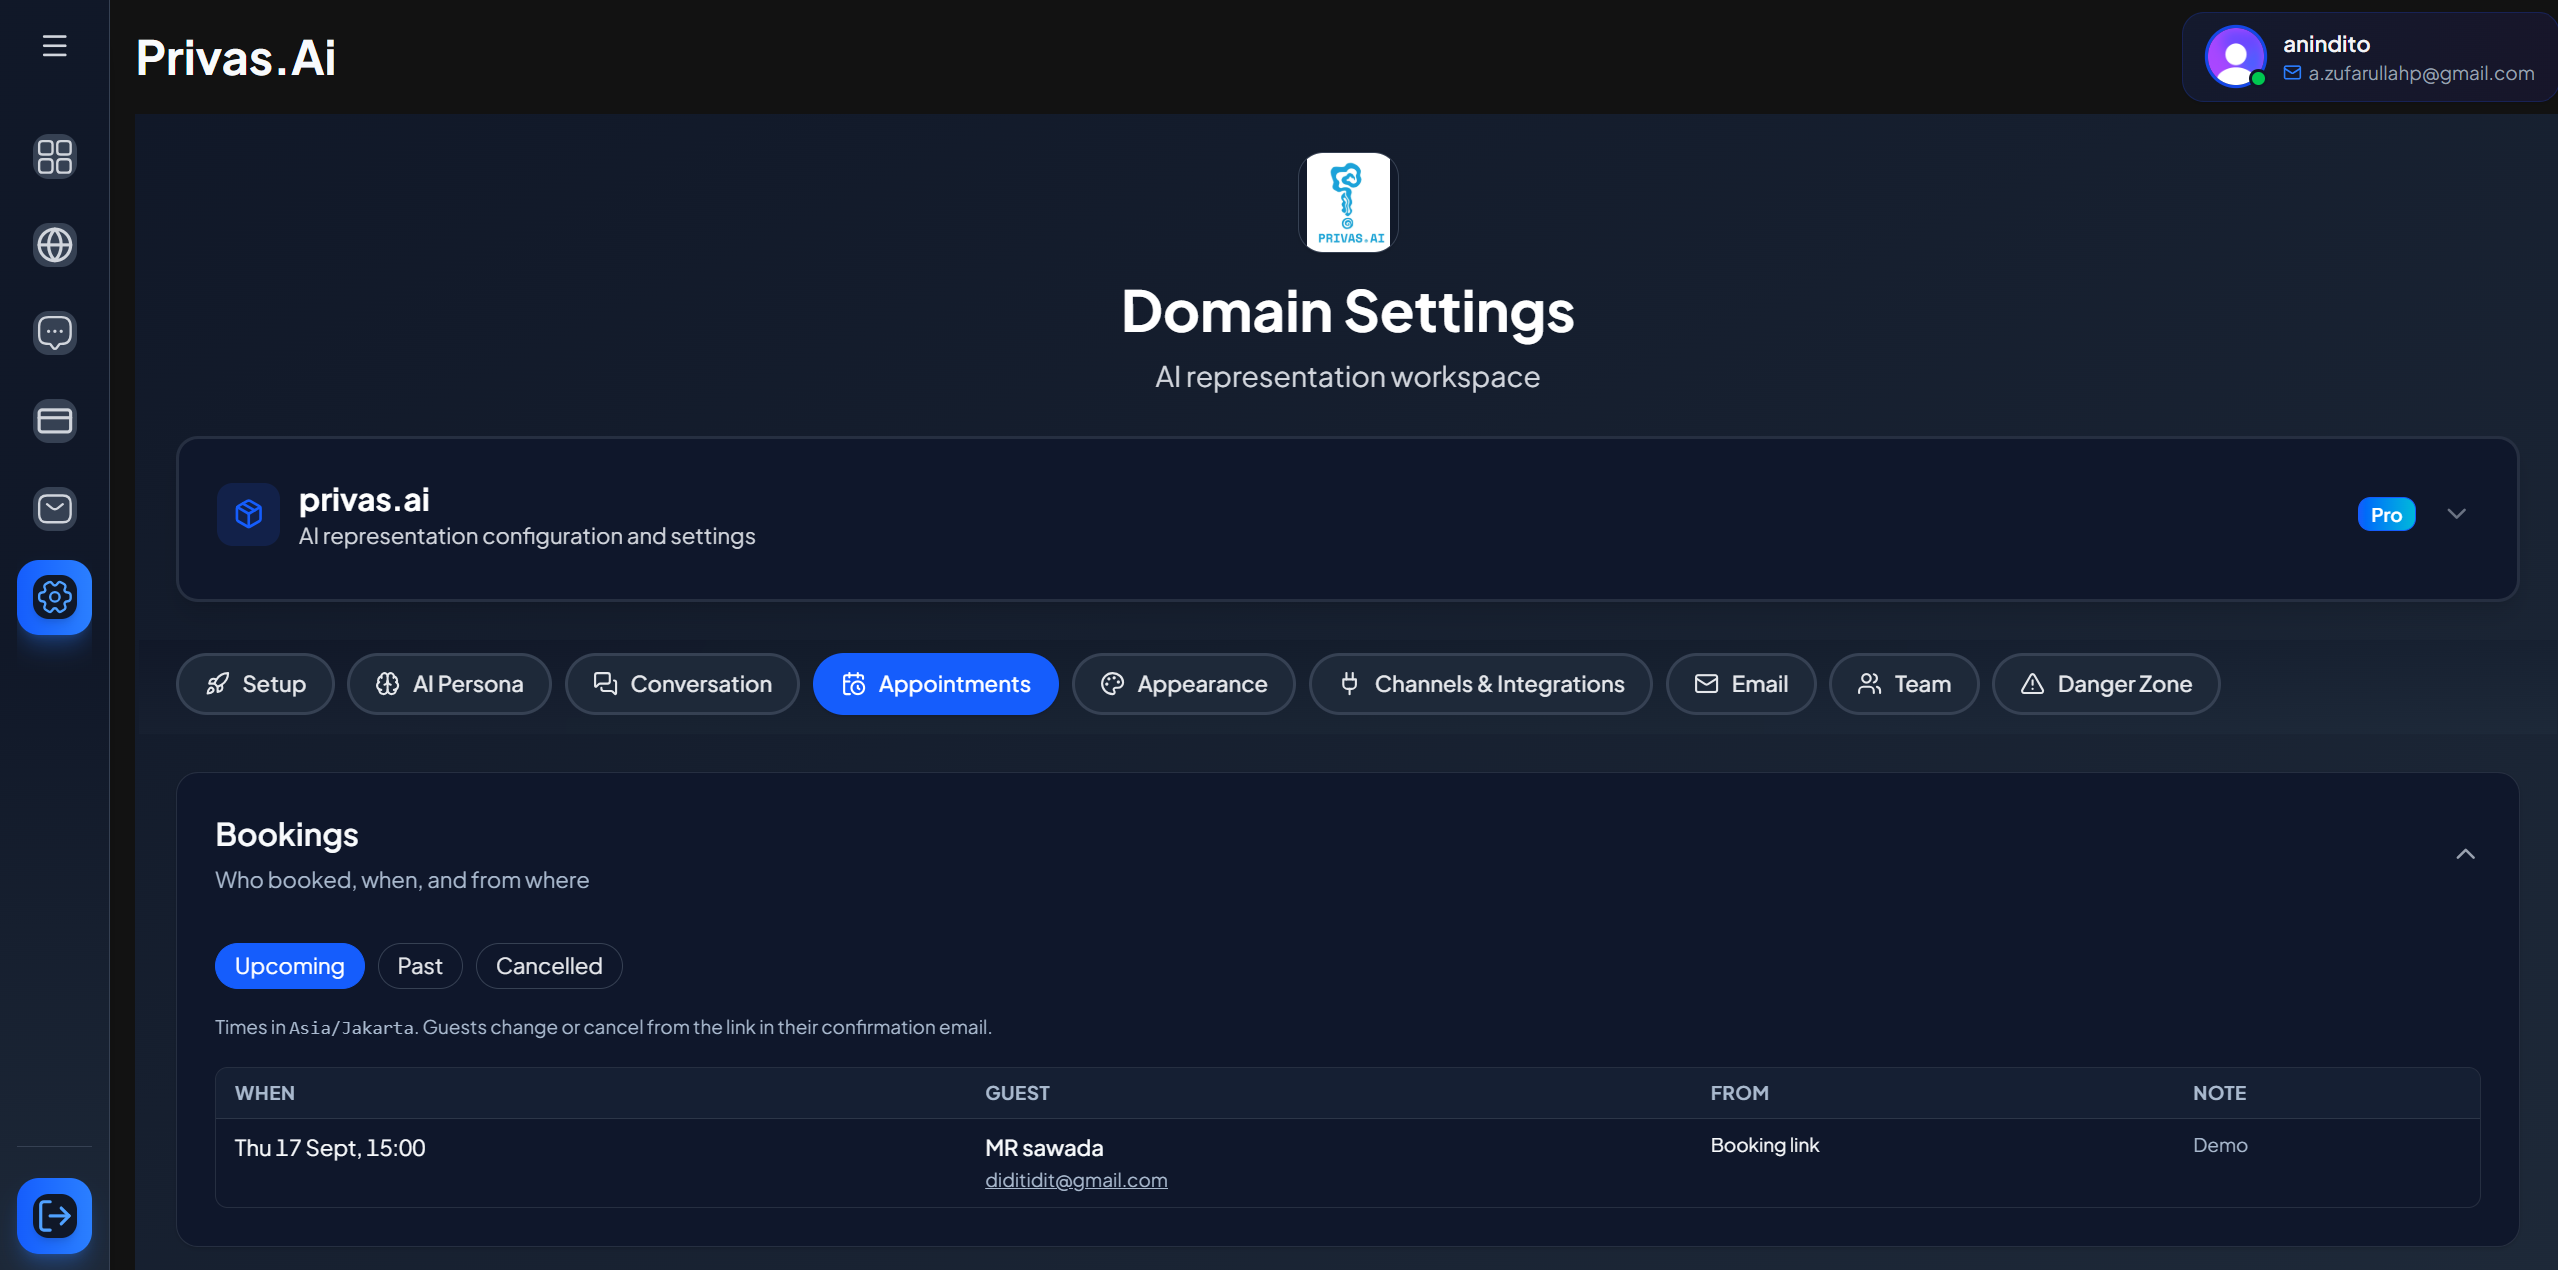2558x1270 pixels.
Task: Collapse the Bookings section chevron
Action: 2466,854
